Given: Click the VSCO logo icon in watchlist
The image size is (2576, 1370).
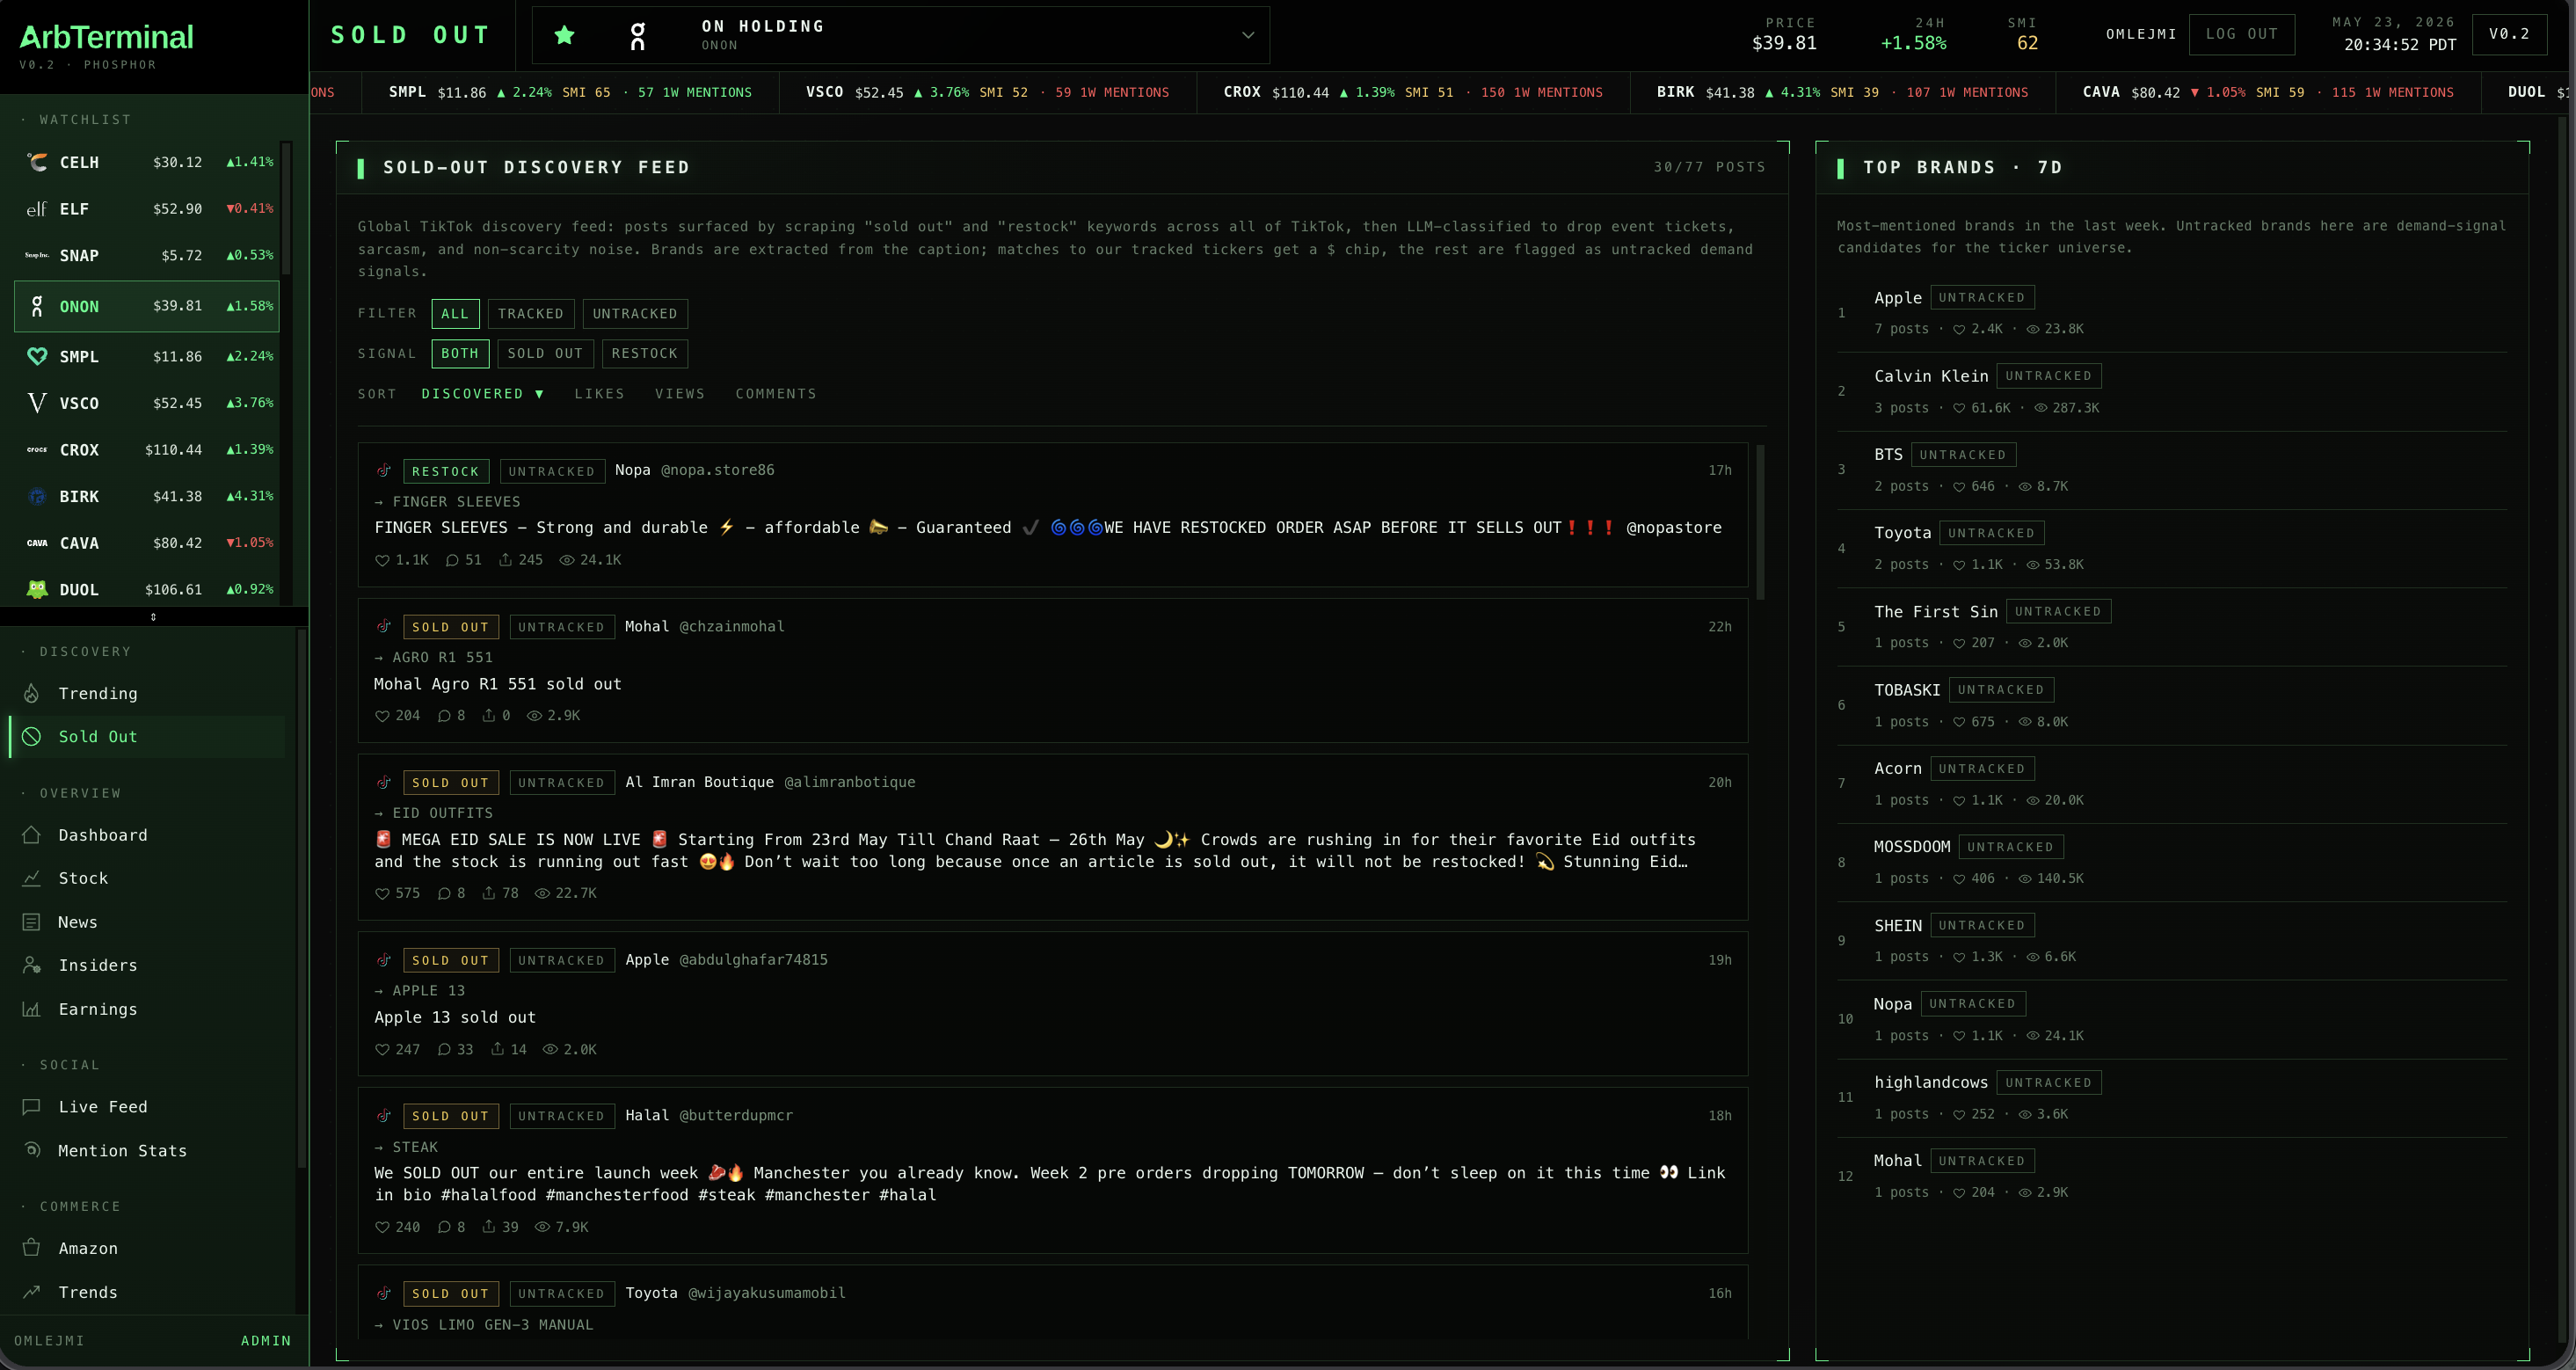Looking at the screenshot, I should coord(37,403).
